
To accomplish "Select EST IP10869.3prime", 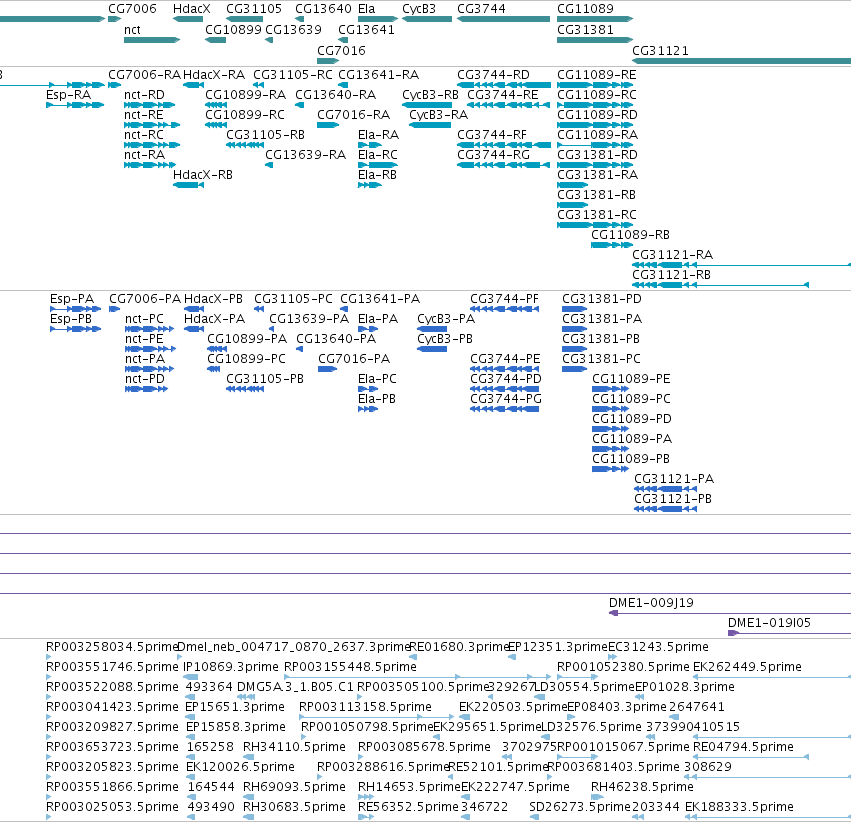I will (231, 666).
